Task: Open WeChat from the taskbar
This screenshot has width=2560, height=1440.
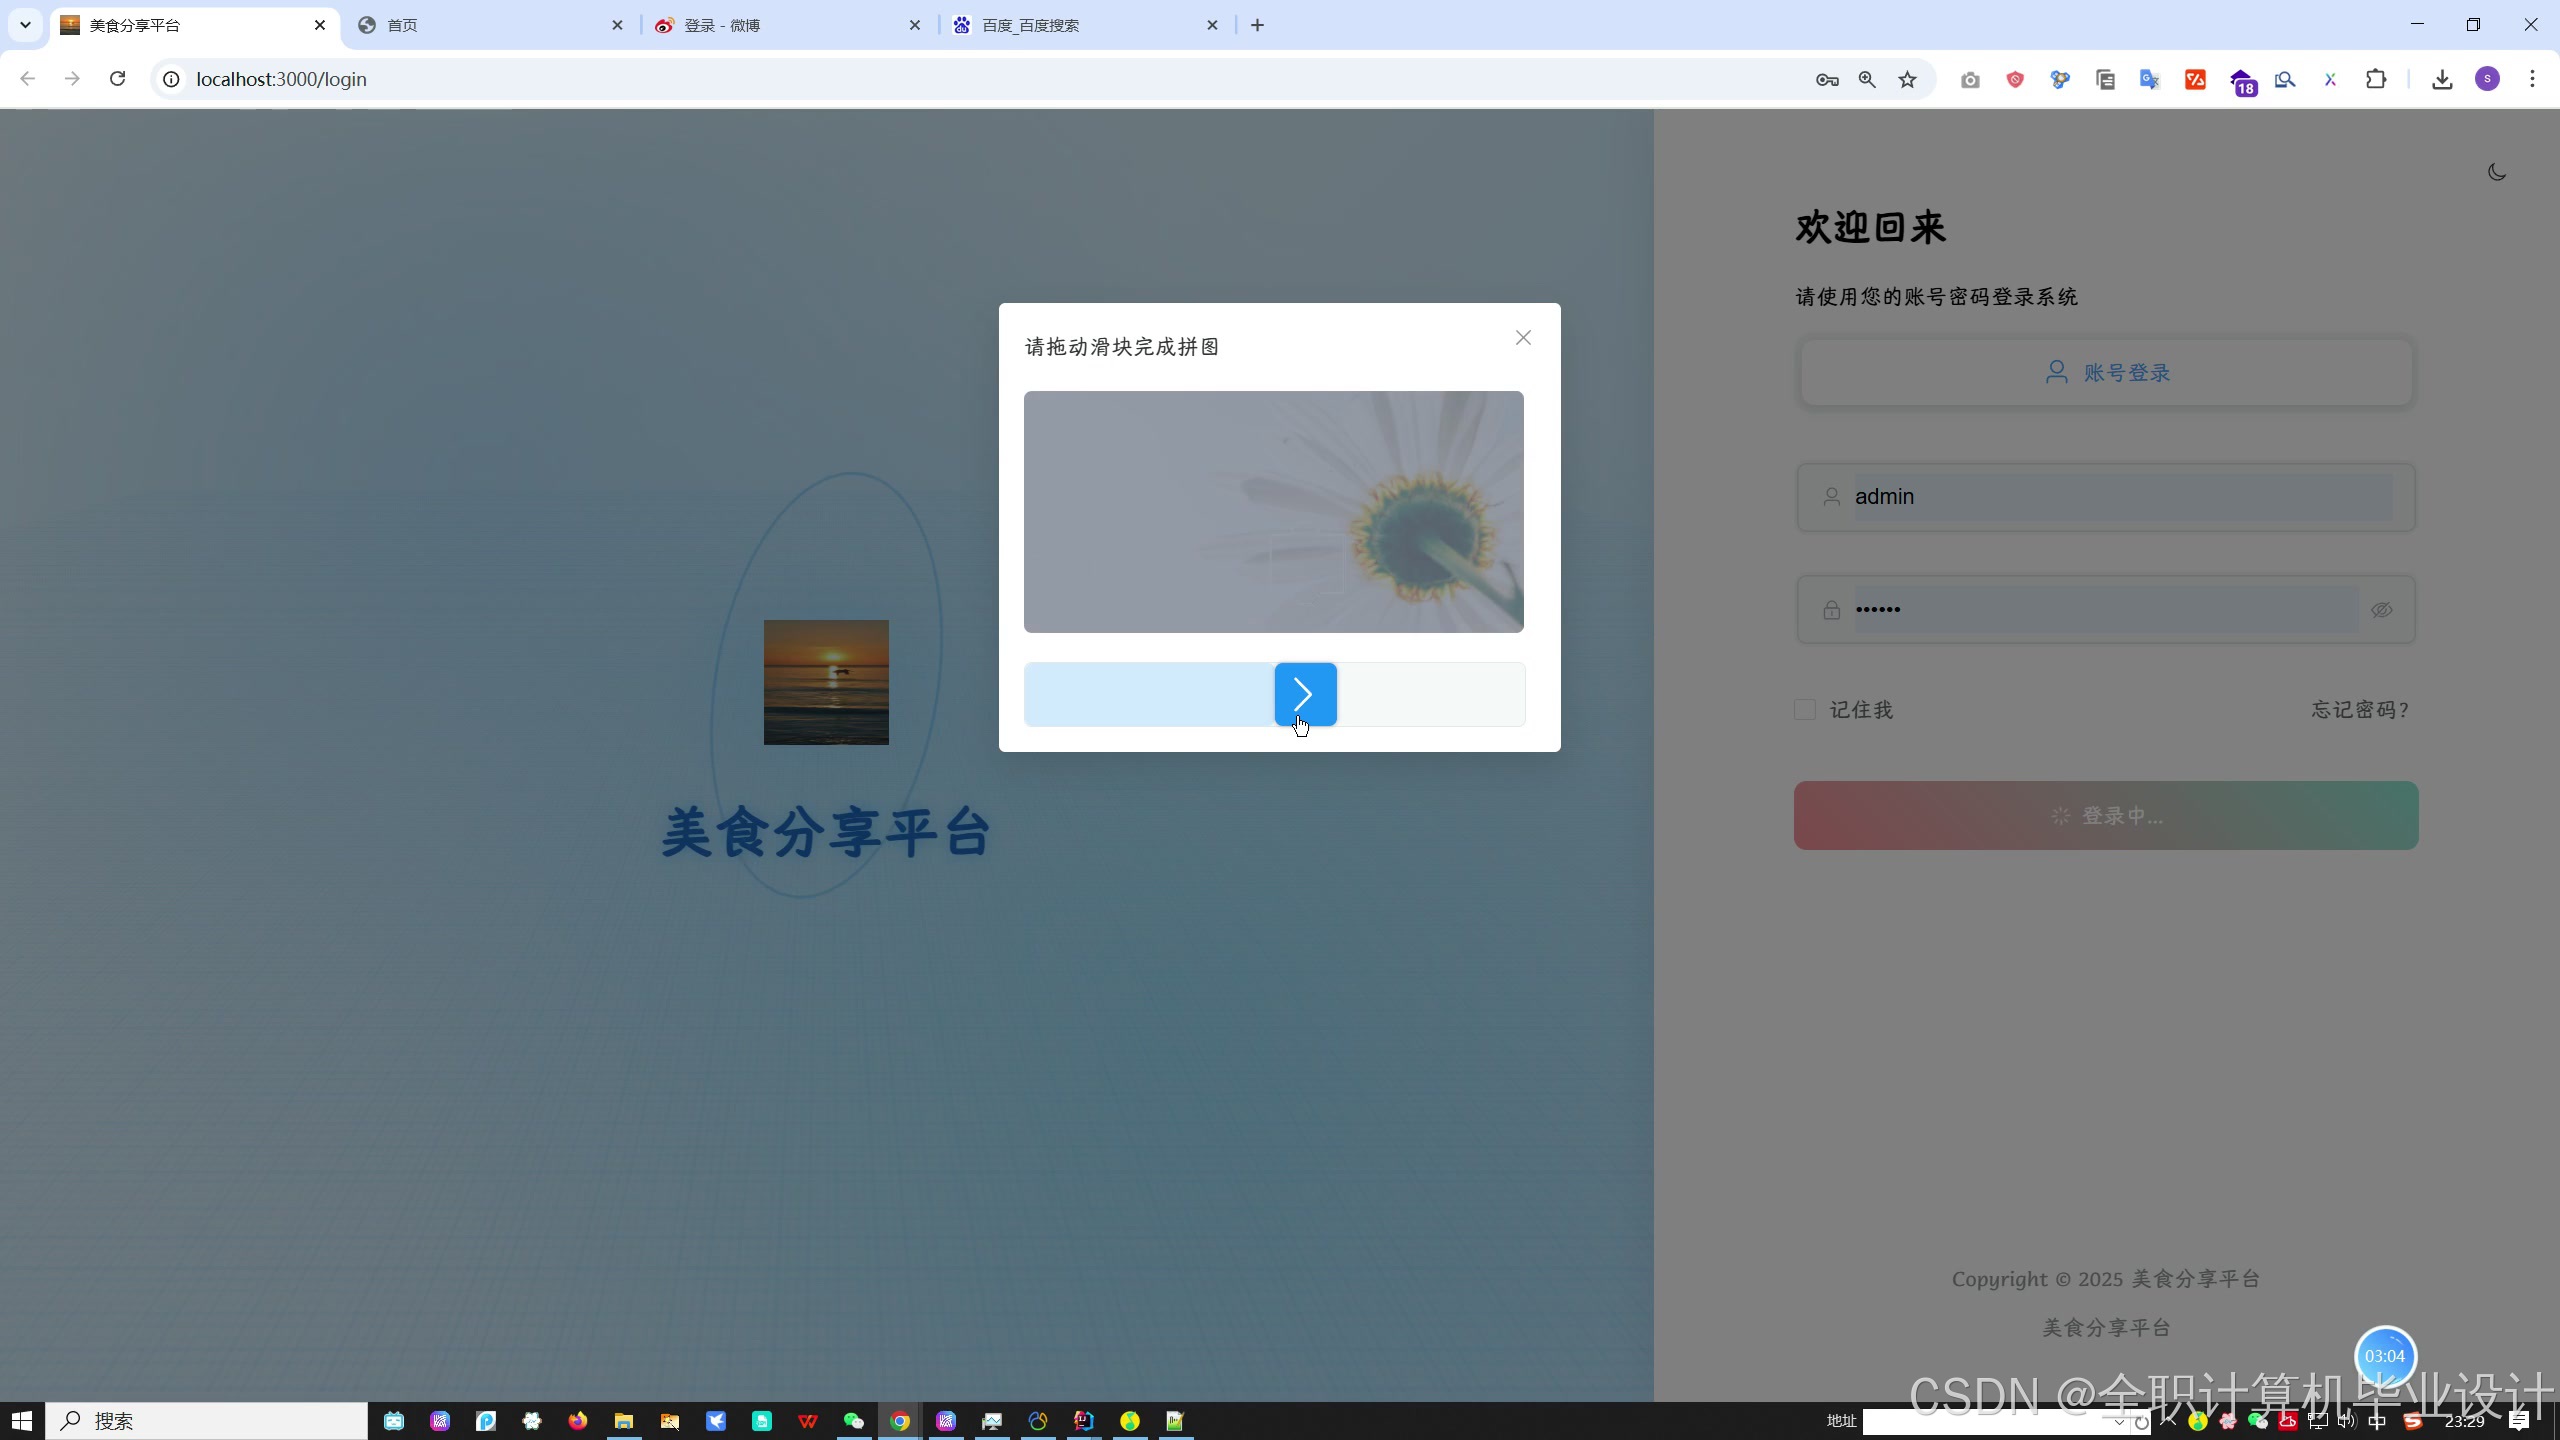Action: click(853, 1421)
